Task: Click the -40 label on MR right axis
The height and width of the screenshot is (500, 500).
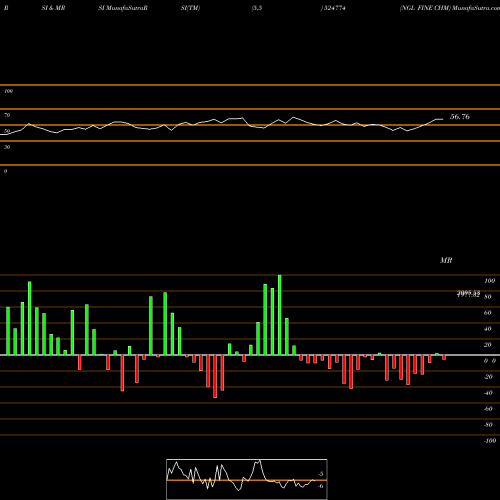Action: 488,393
